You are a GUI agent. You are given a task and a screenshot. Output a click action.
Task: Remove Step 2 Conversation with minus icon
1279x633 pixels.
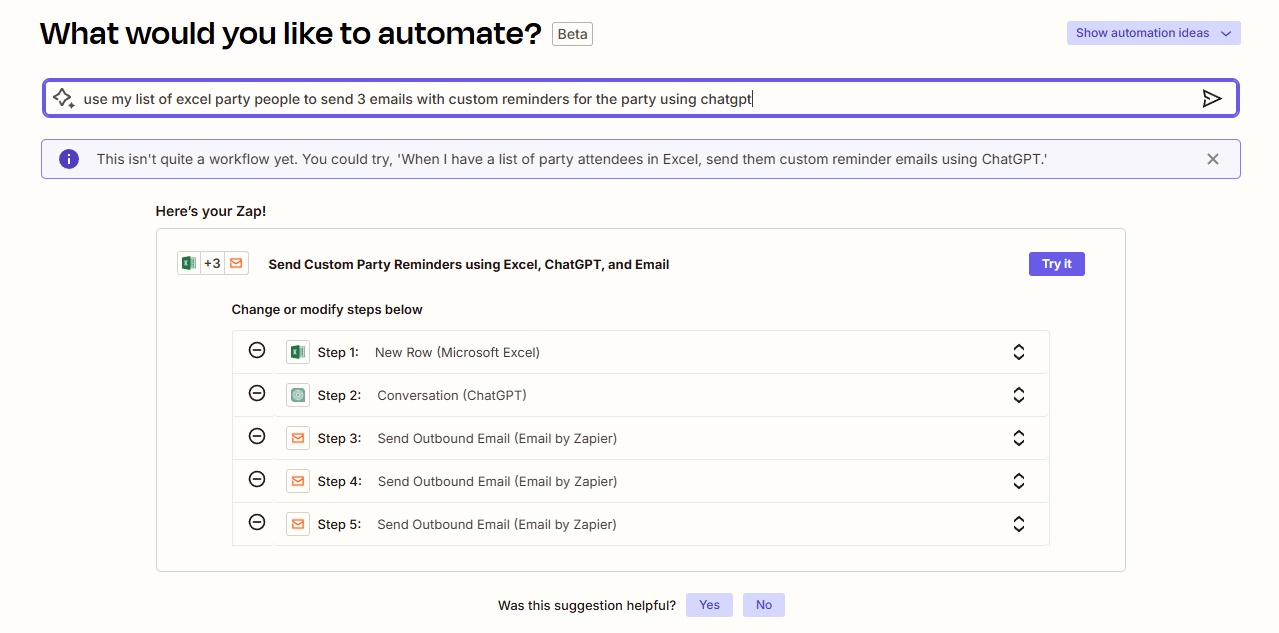(257, 393)
